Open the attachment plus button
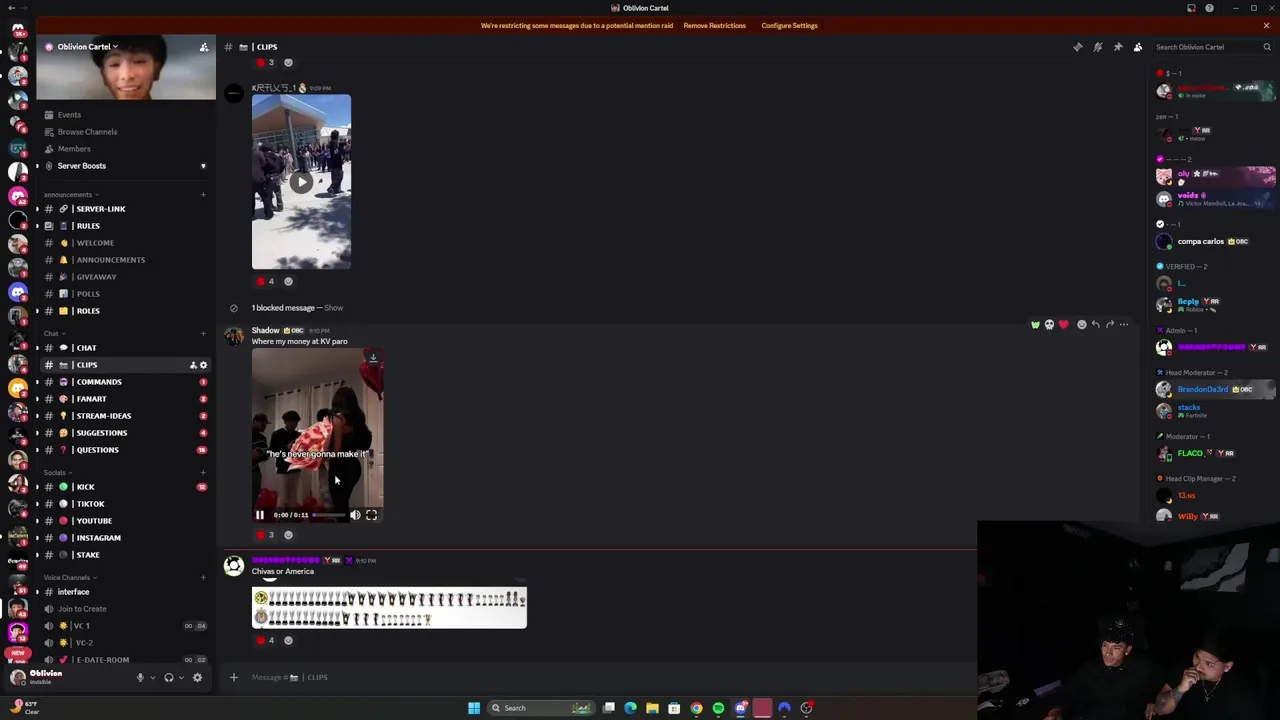The height and width of the screenshot is (720, 1280). click(233, 678)
